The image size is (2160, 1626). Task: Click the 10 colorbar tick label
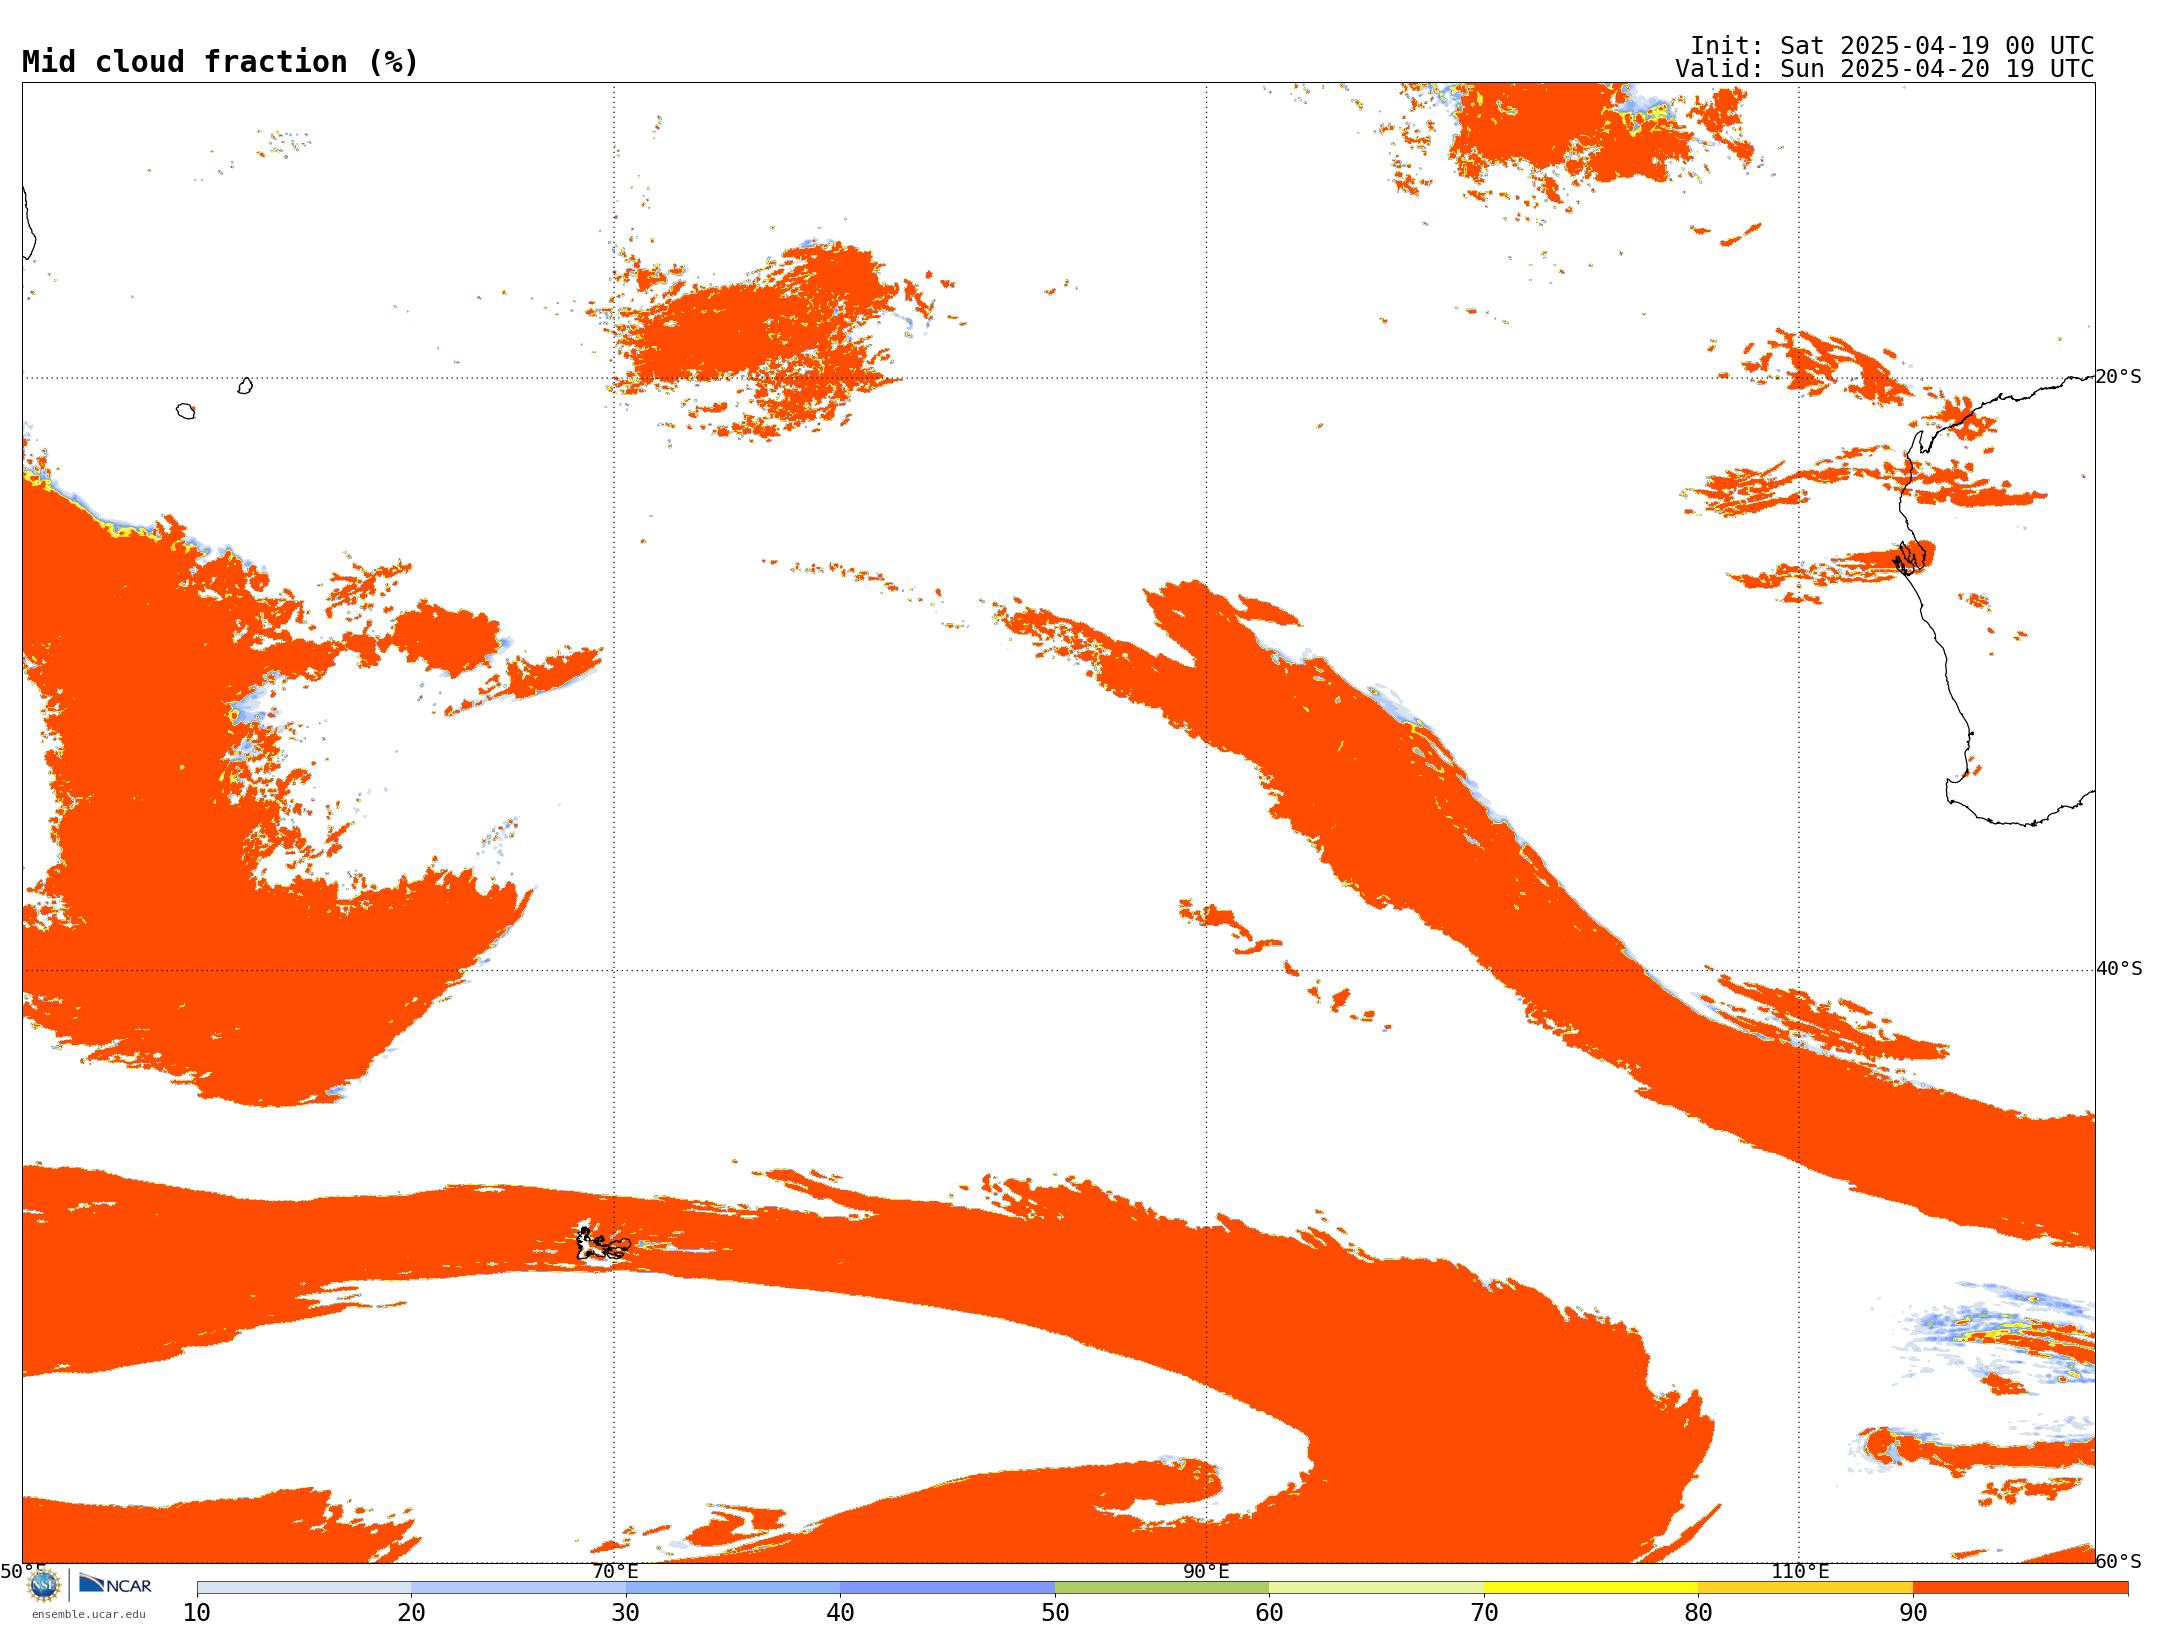coord(197,1613)
